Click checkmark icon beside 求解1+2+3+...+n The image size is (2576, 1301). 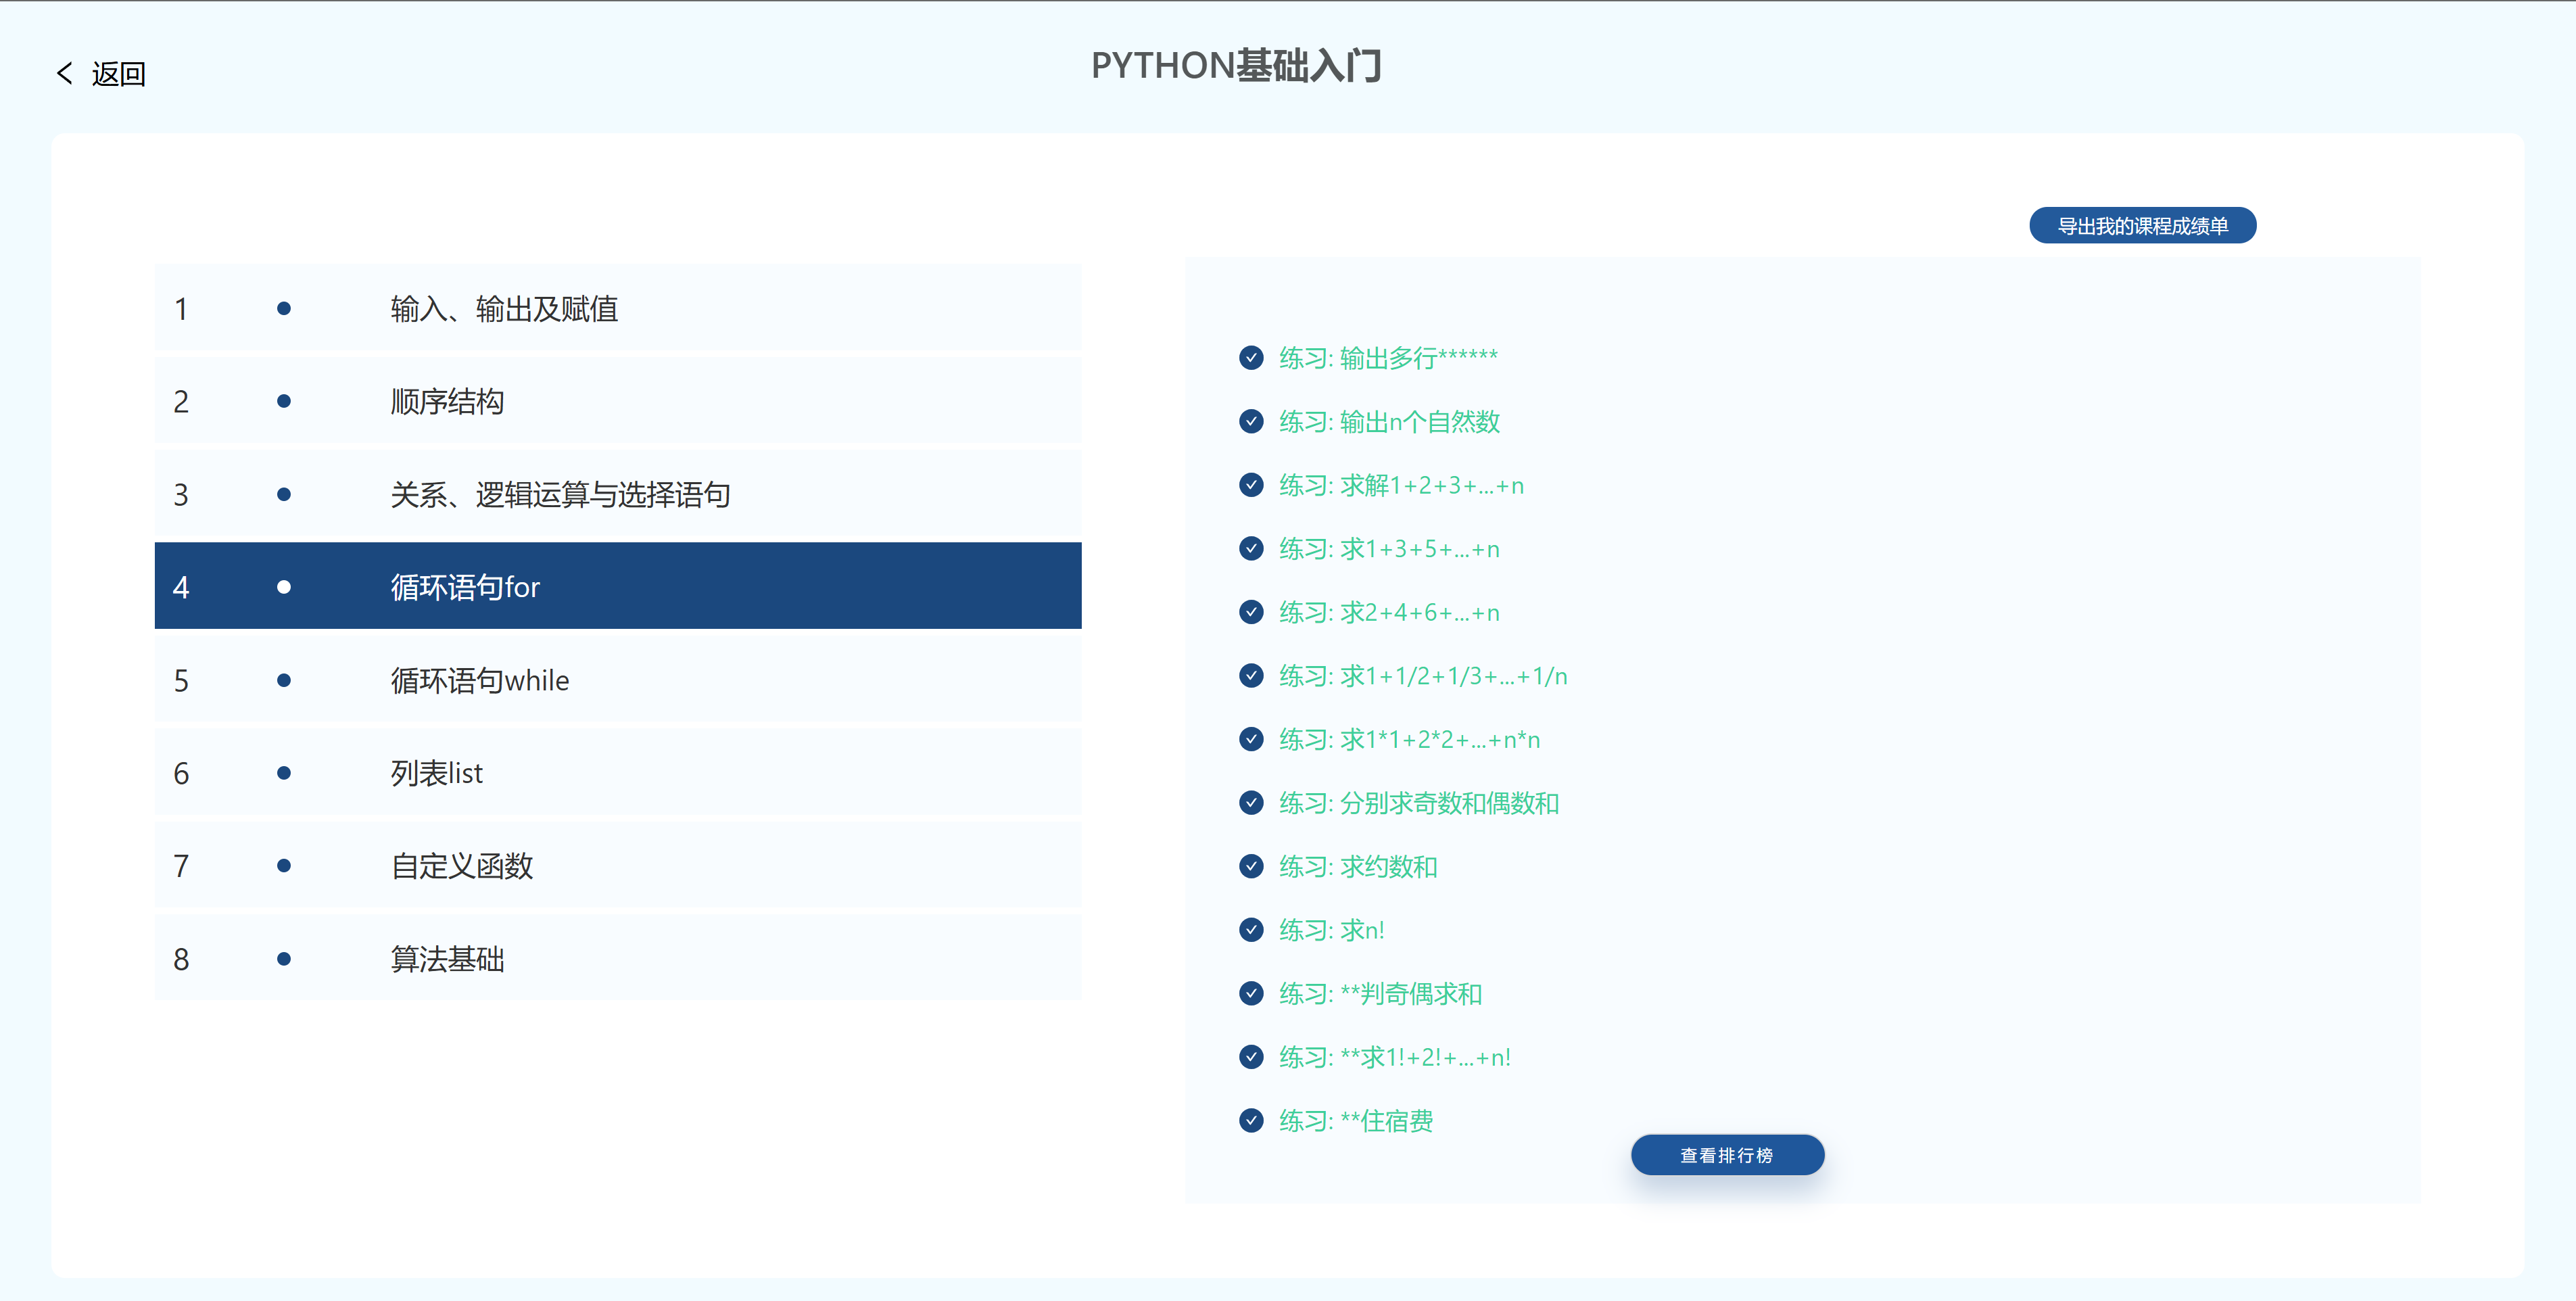[1251, 485]
